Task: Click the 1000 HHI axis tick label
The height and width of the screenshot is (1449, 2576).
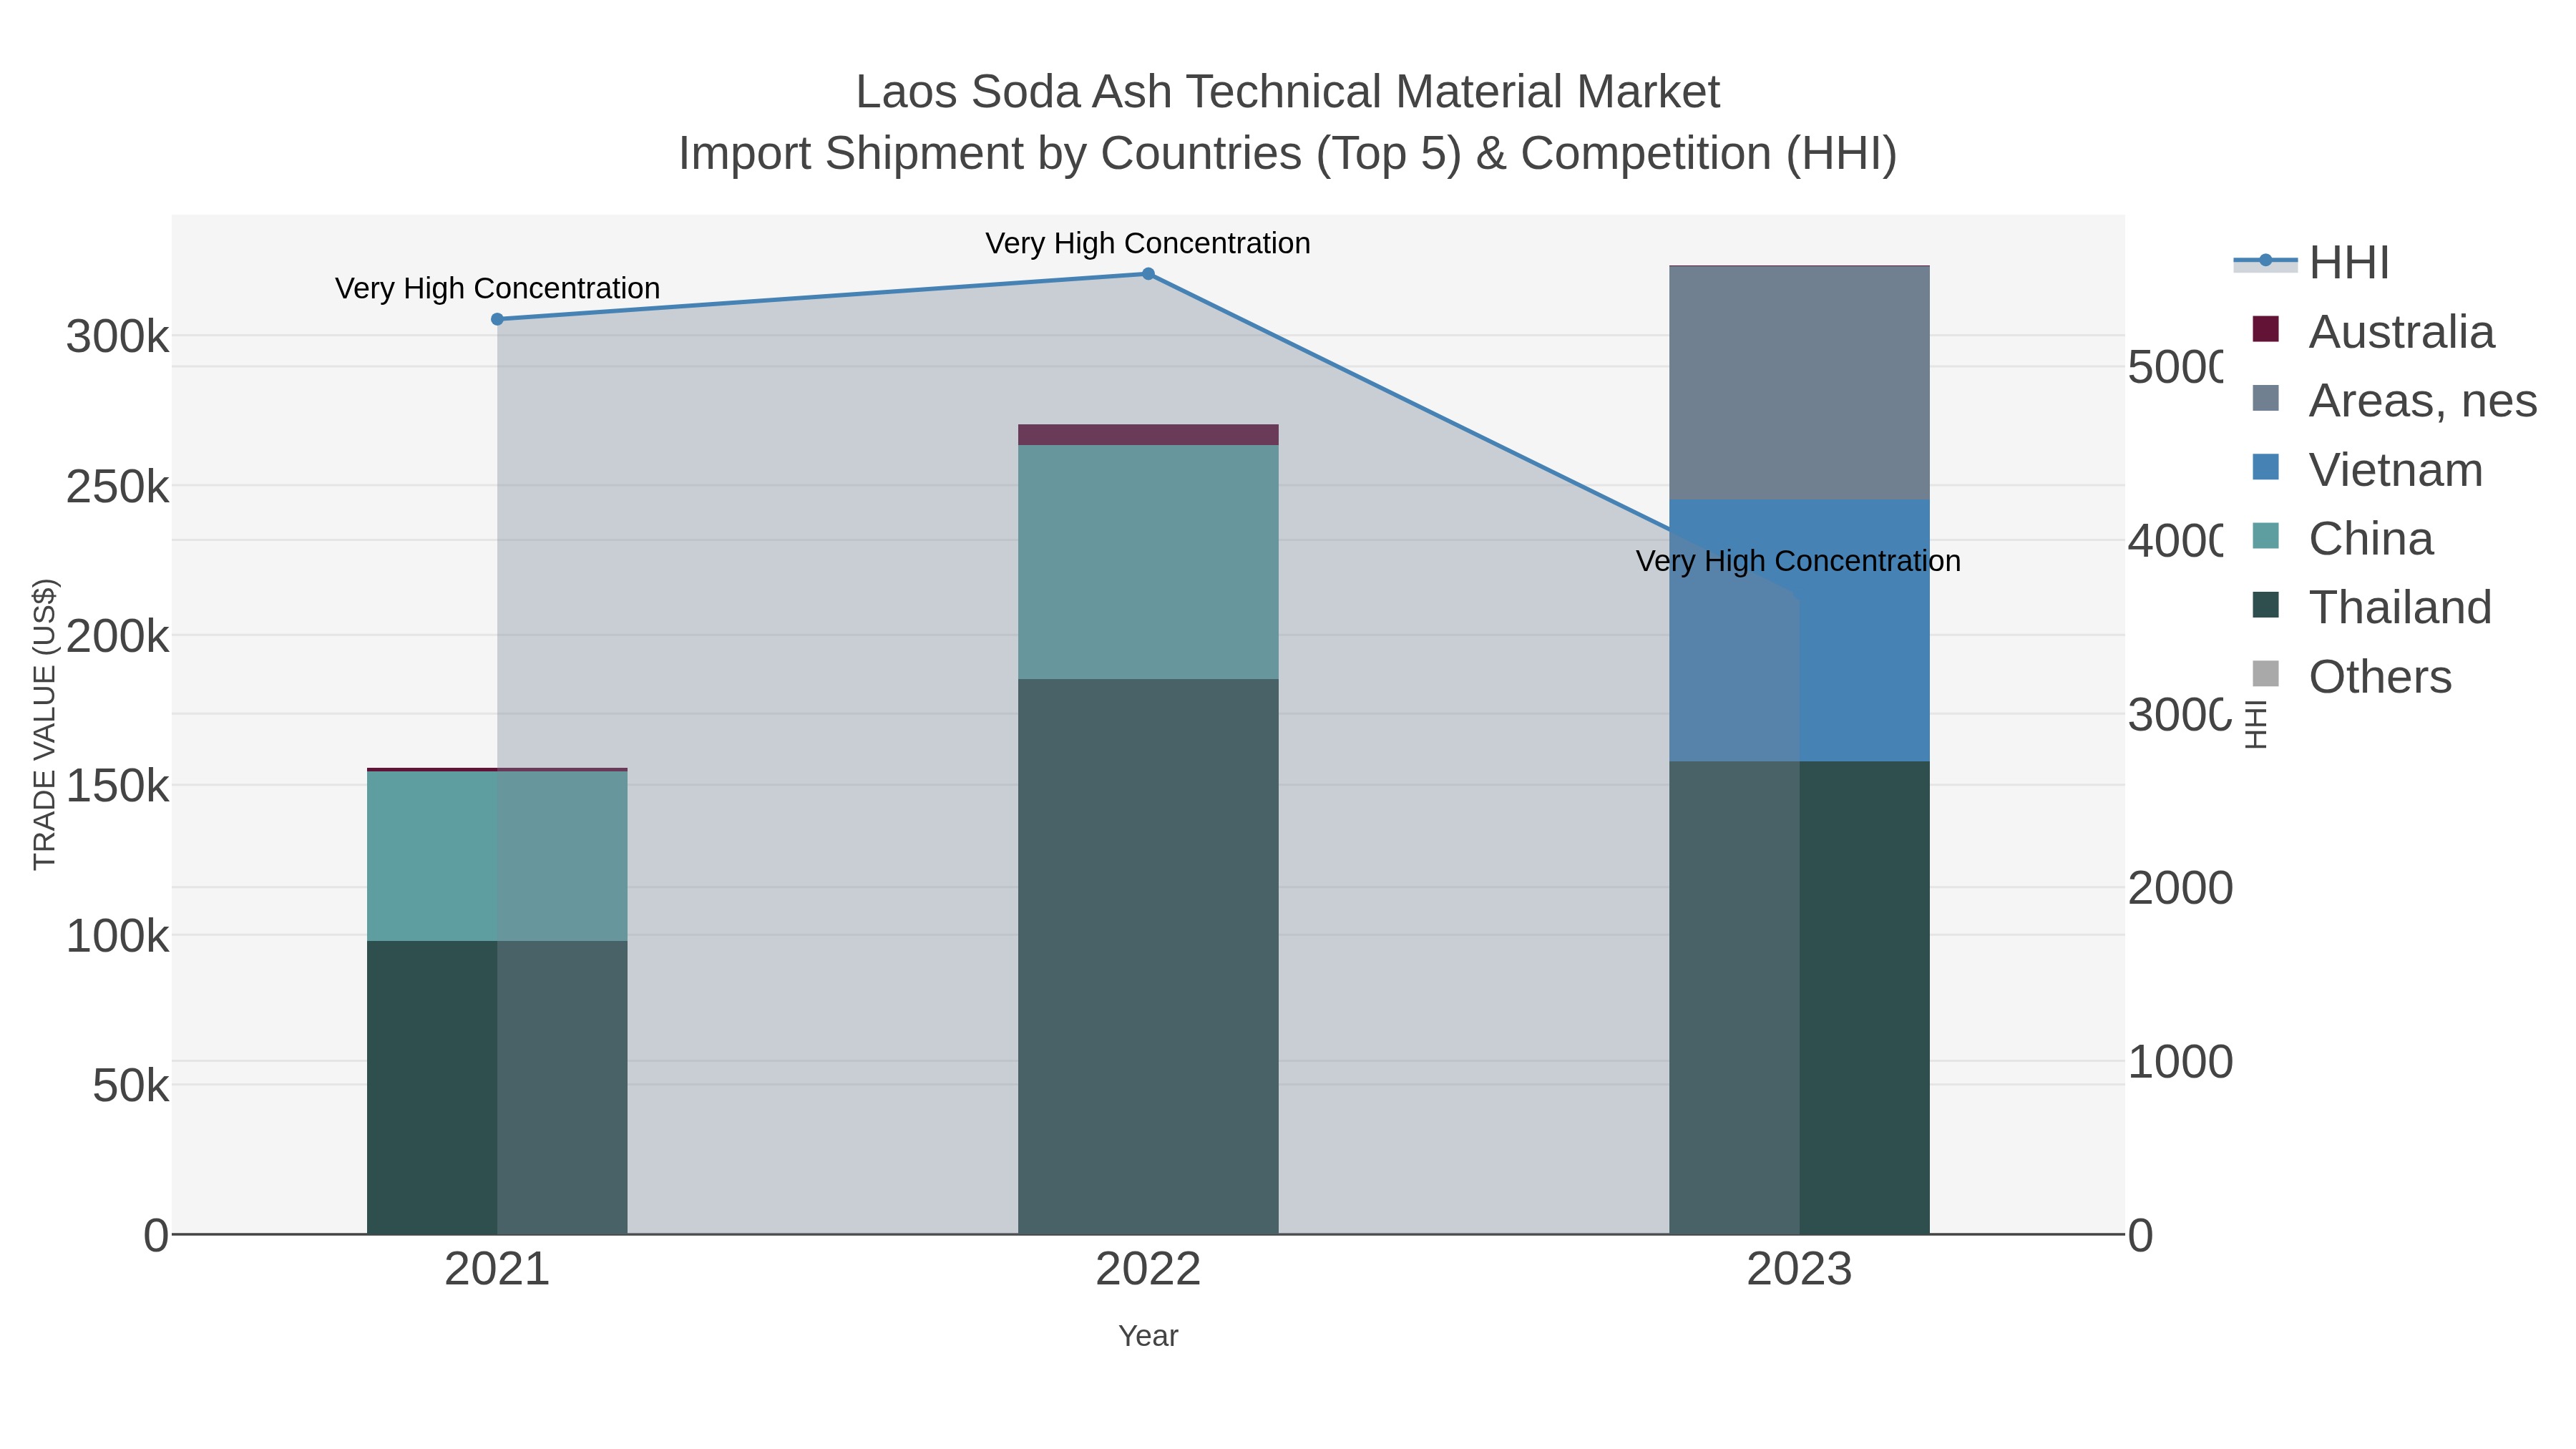Action: pos(2181,1062)
